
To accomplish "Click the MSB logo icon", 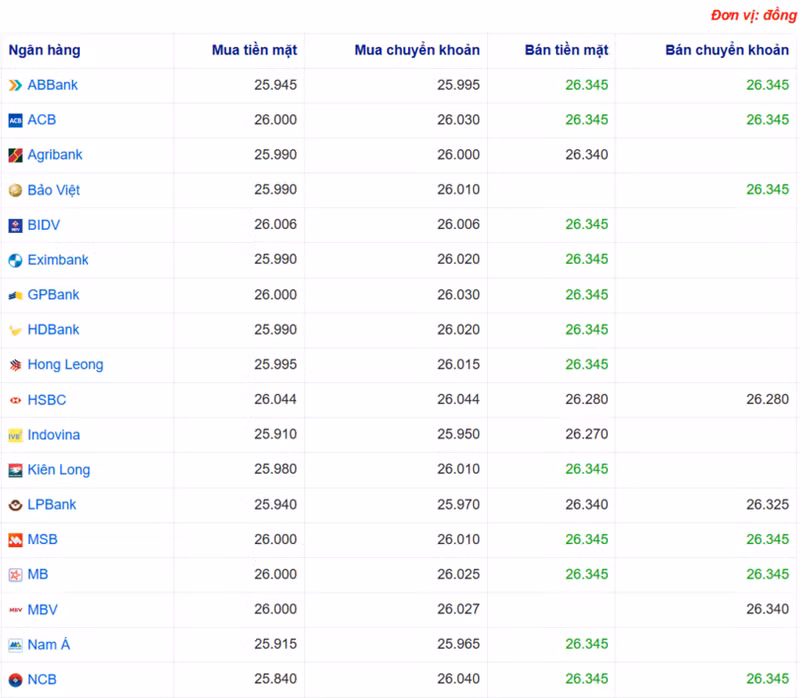I will tap(14, 540).
